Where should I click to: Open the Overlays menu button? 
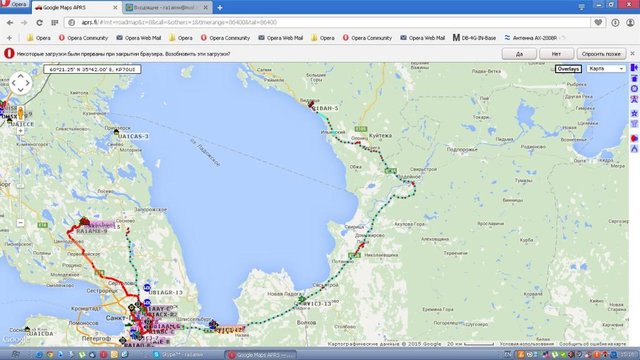pyautogui.click(x=568, y=69)
